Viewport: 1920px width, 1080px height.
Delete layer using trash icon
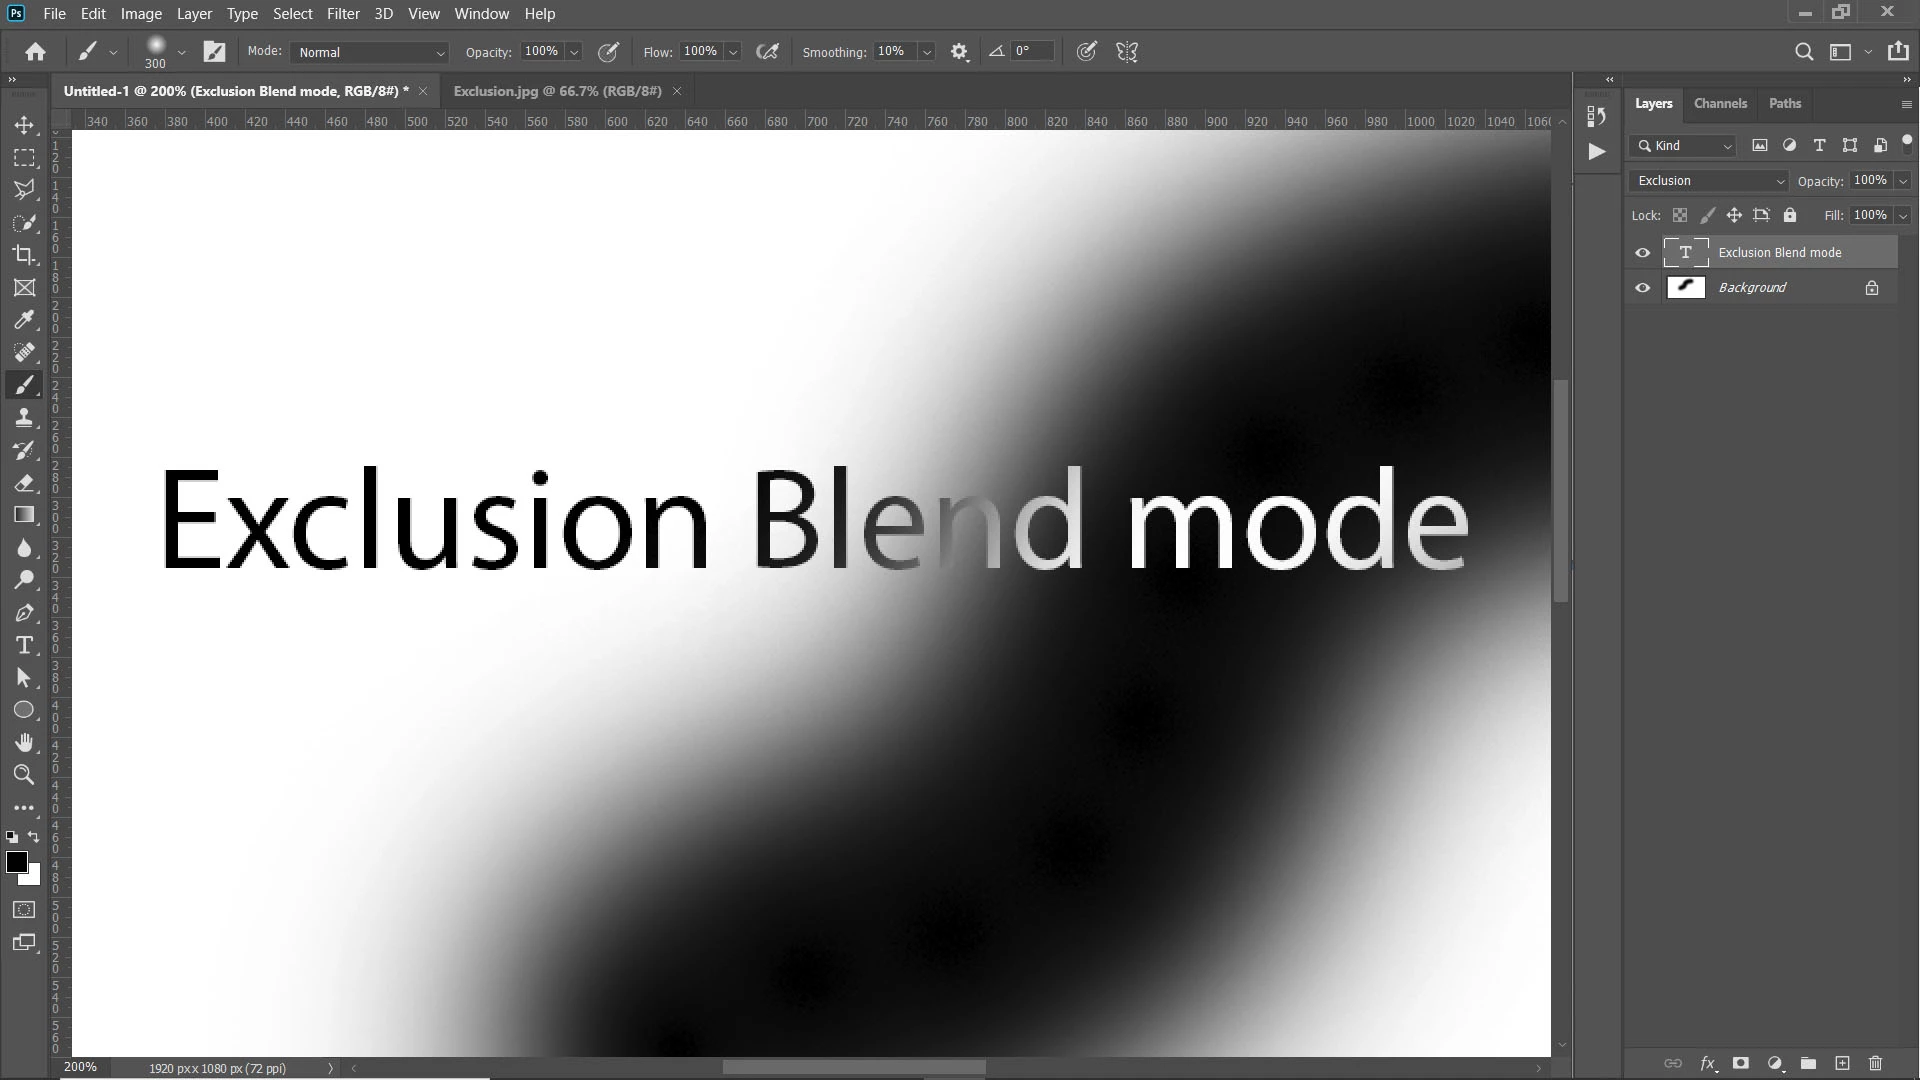[1875, 1063]
